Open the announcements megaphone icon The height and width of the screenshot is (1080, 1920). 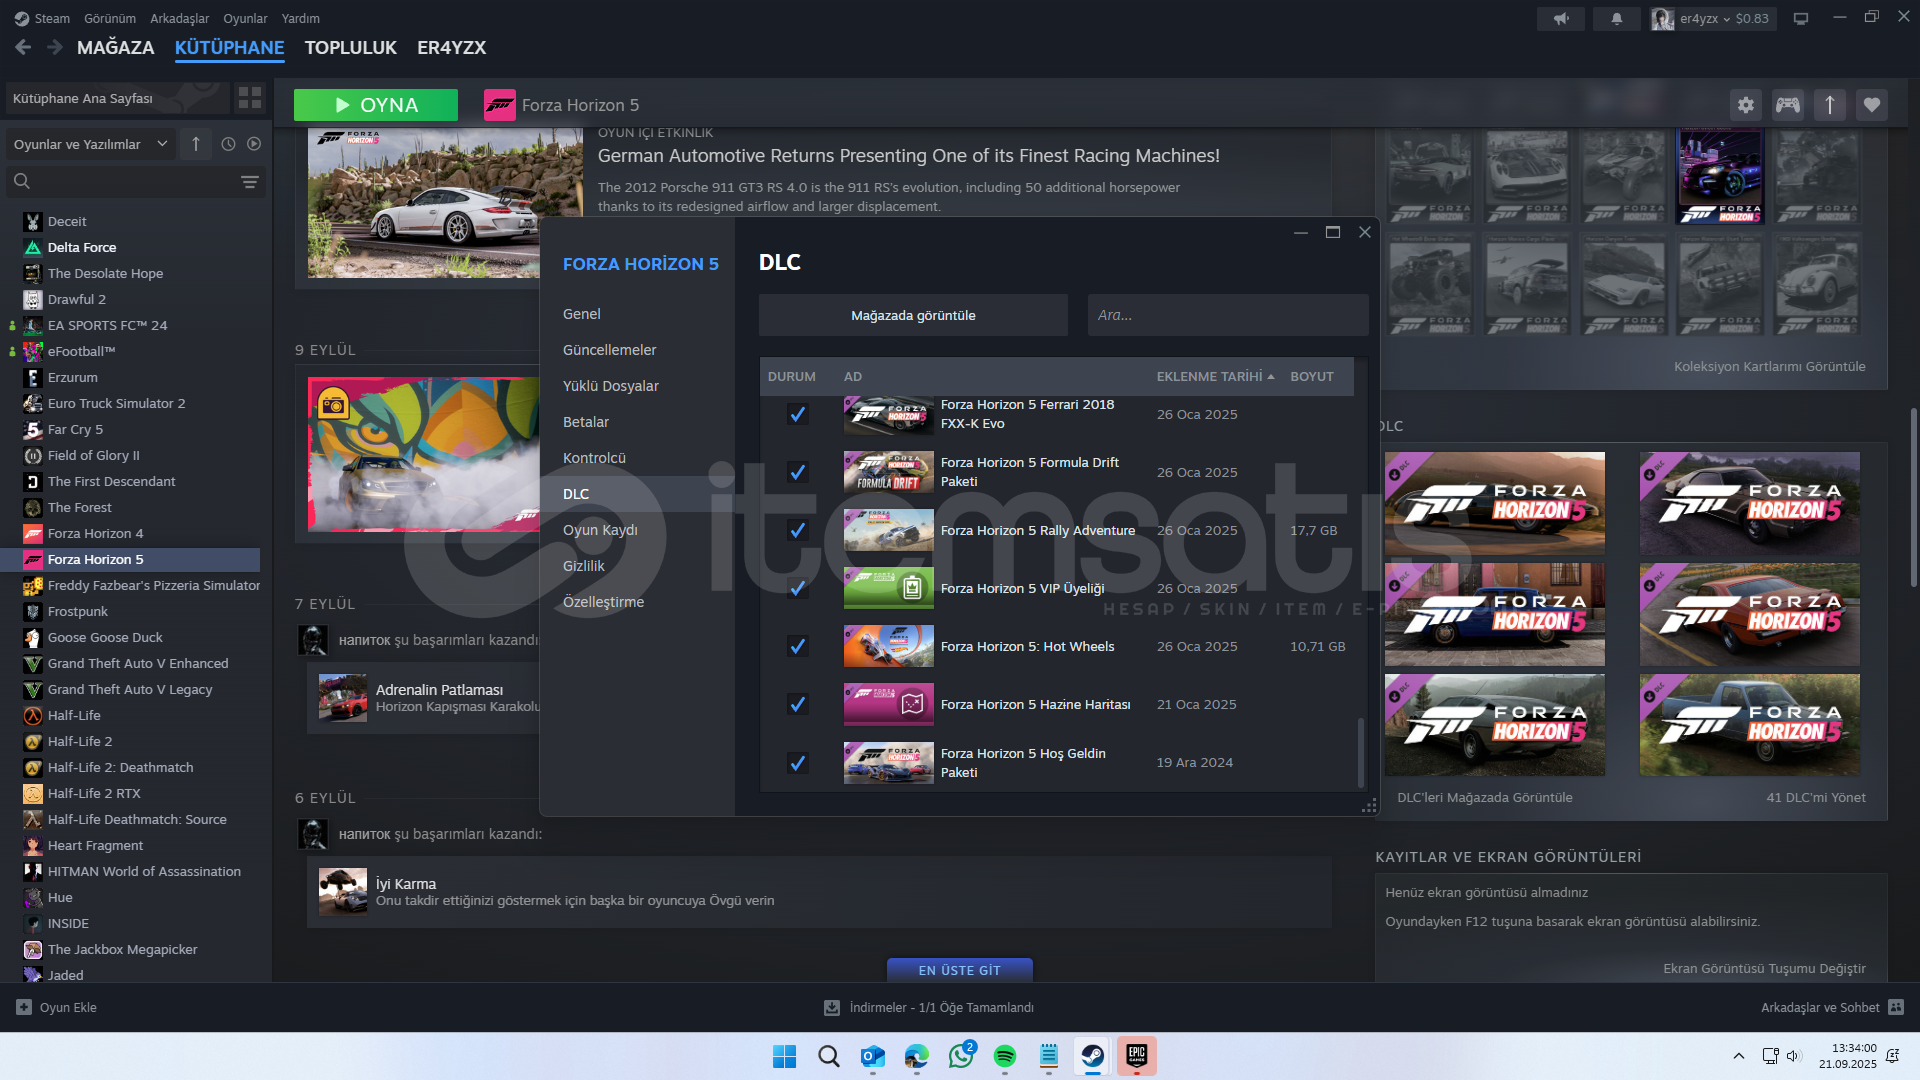tap(1561, 19)
